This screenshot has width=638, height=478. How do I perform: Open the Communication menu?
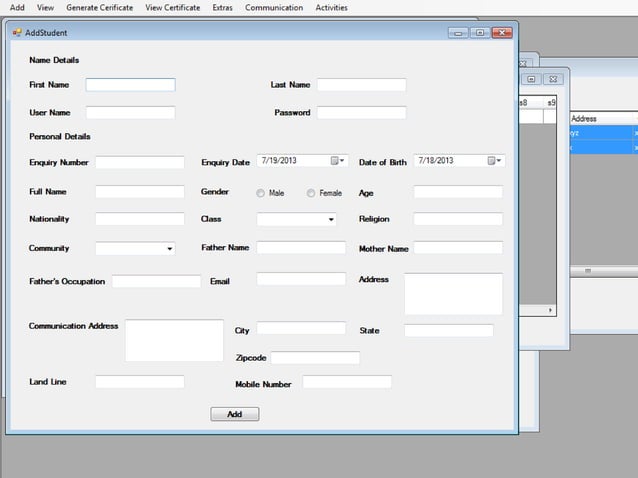pos(274,8)
